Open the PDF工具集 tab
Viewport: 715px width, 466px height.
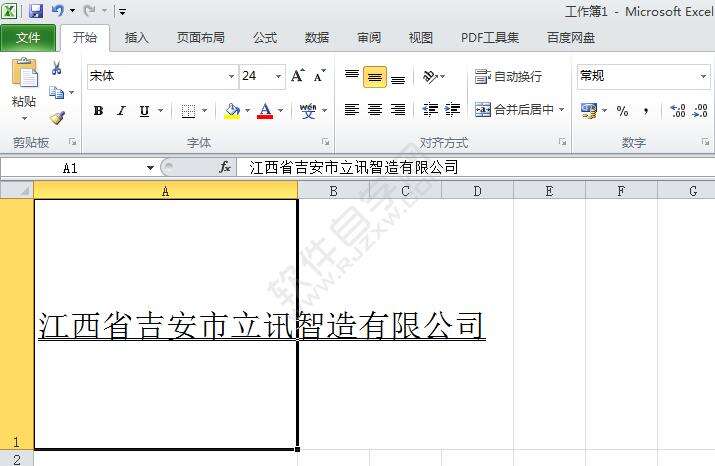(490, 38)
